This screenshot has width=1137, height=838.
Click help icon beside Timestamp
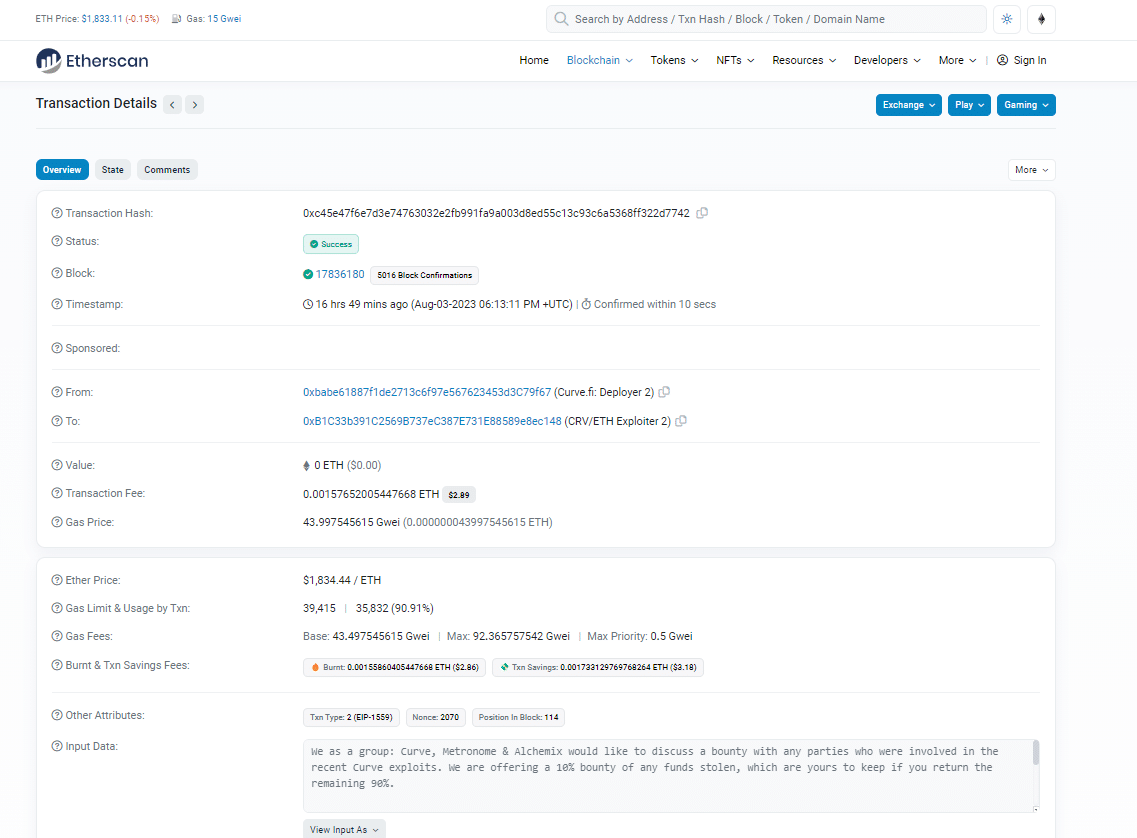57,304
